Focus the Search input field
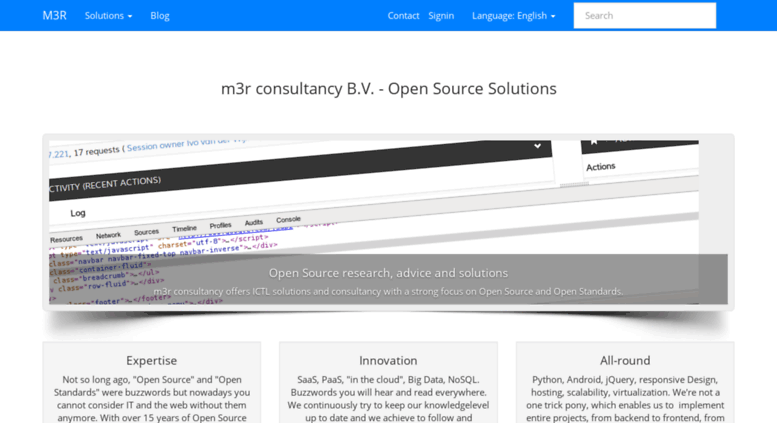 pos(645,15)
